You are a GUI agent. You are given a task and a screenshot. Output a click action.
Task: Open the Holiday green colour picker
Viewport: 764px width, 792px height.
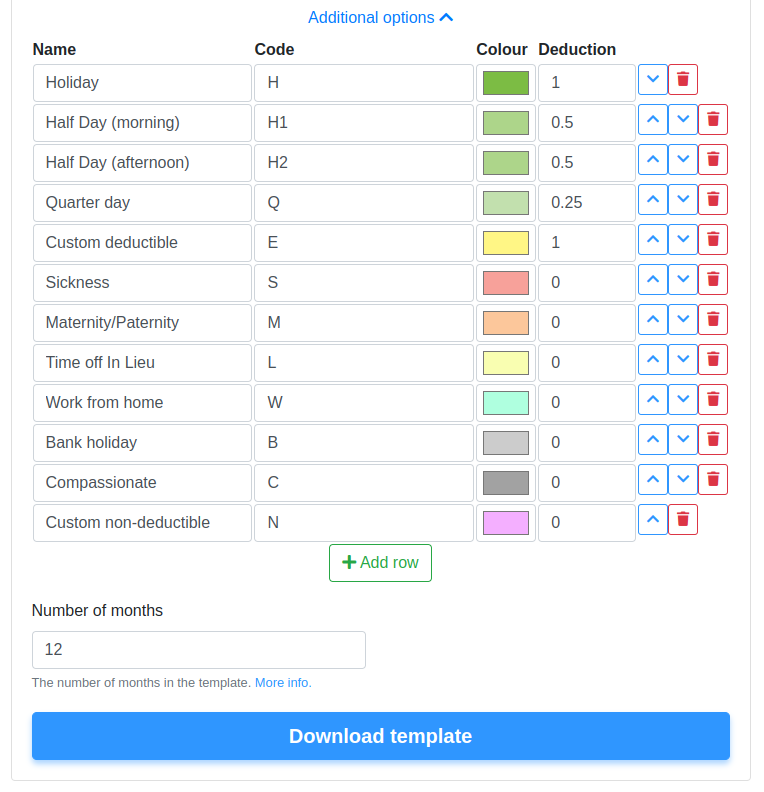point(506,83)
